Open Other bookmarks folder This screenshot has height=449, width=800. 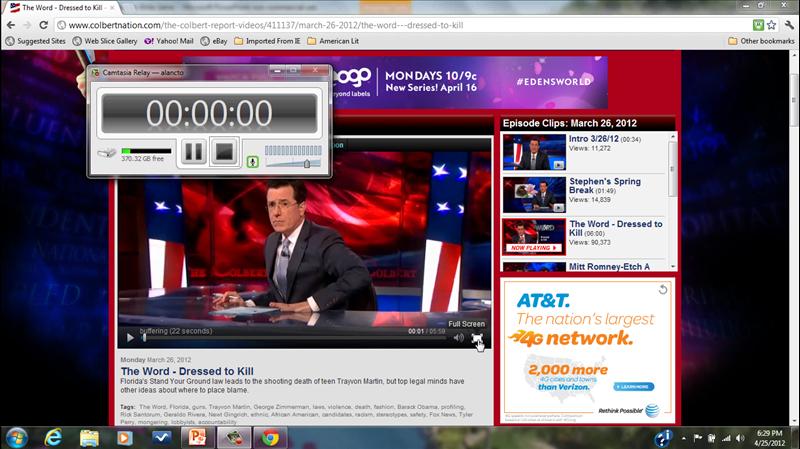[761, 41]
